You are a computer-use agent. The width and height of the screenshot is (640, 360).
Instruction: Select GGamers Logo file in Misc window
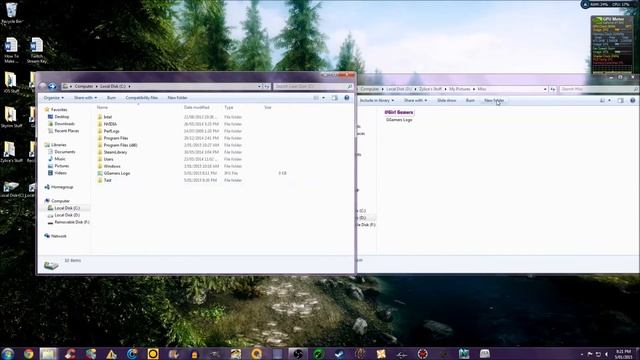coord(399,120)
